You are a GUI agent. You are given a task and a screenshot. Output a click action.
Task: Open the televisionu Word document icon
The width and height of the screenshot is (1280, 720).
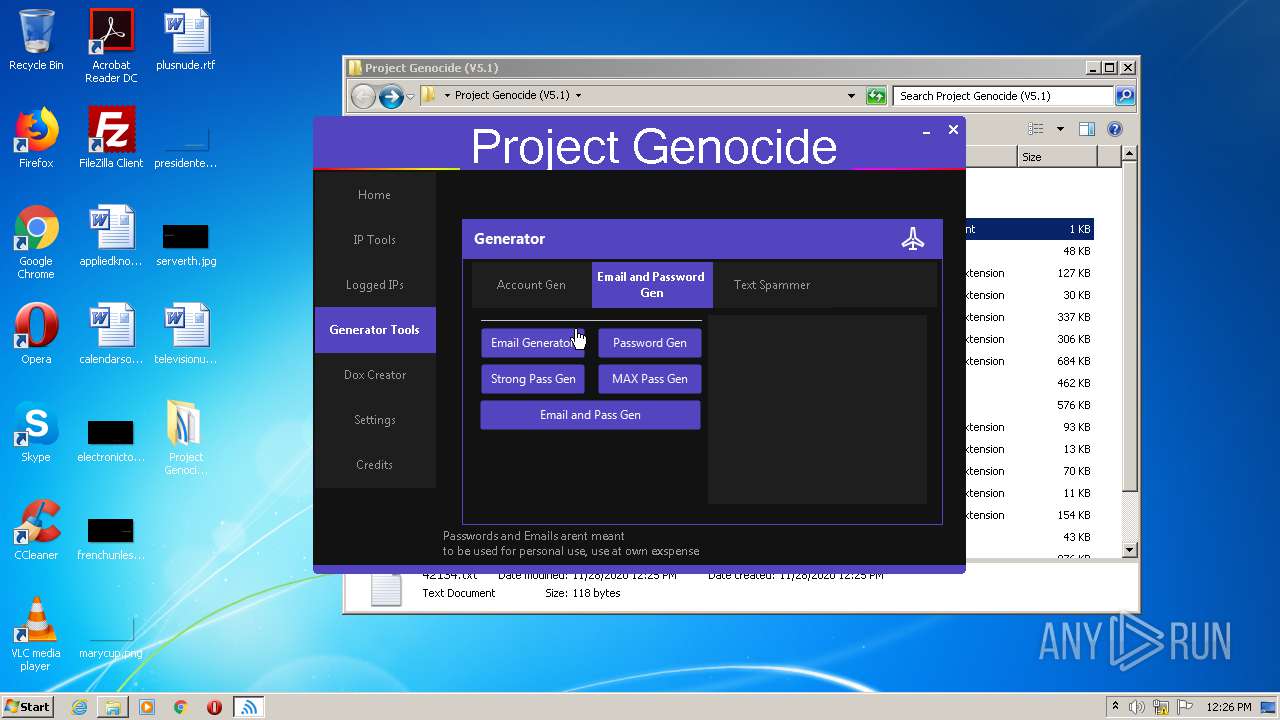[x=186, y=334]
